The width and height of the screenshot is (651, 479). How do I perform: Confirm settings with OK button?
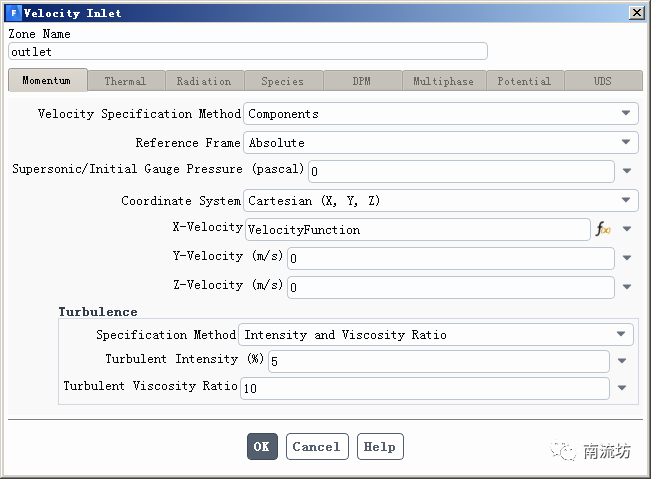(x=262, y=447)
